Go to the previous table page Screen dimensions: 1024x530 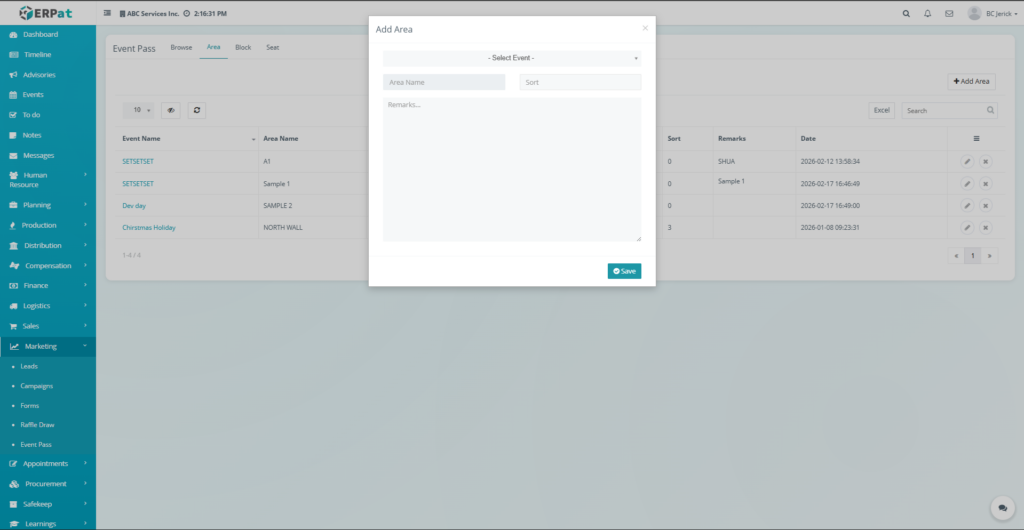(x=957, y=256)
